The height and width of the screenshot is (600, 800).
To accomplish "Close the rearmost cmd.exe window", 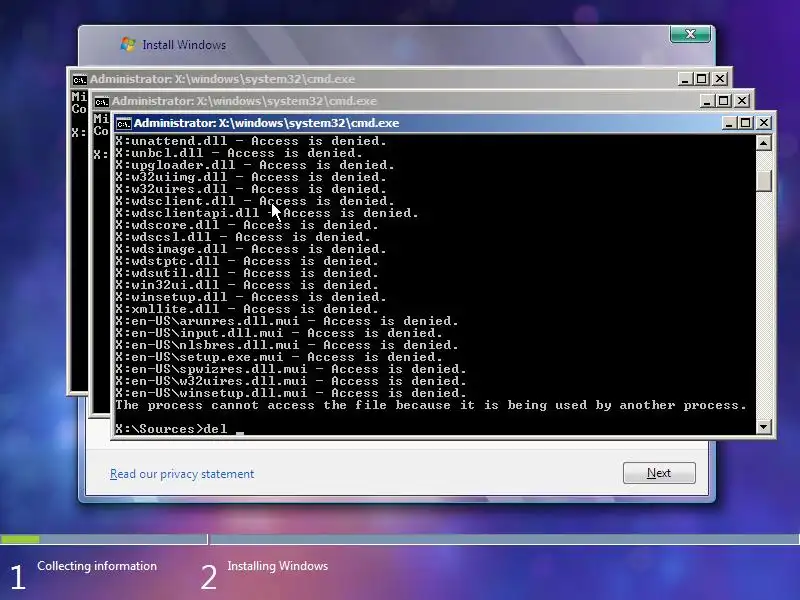I will [720, 79].
